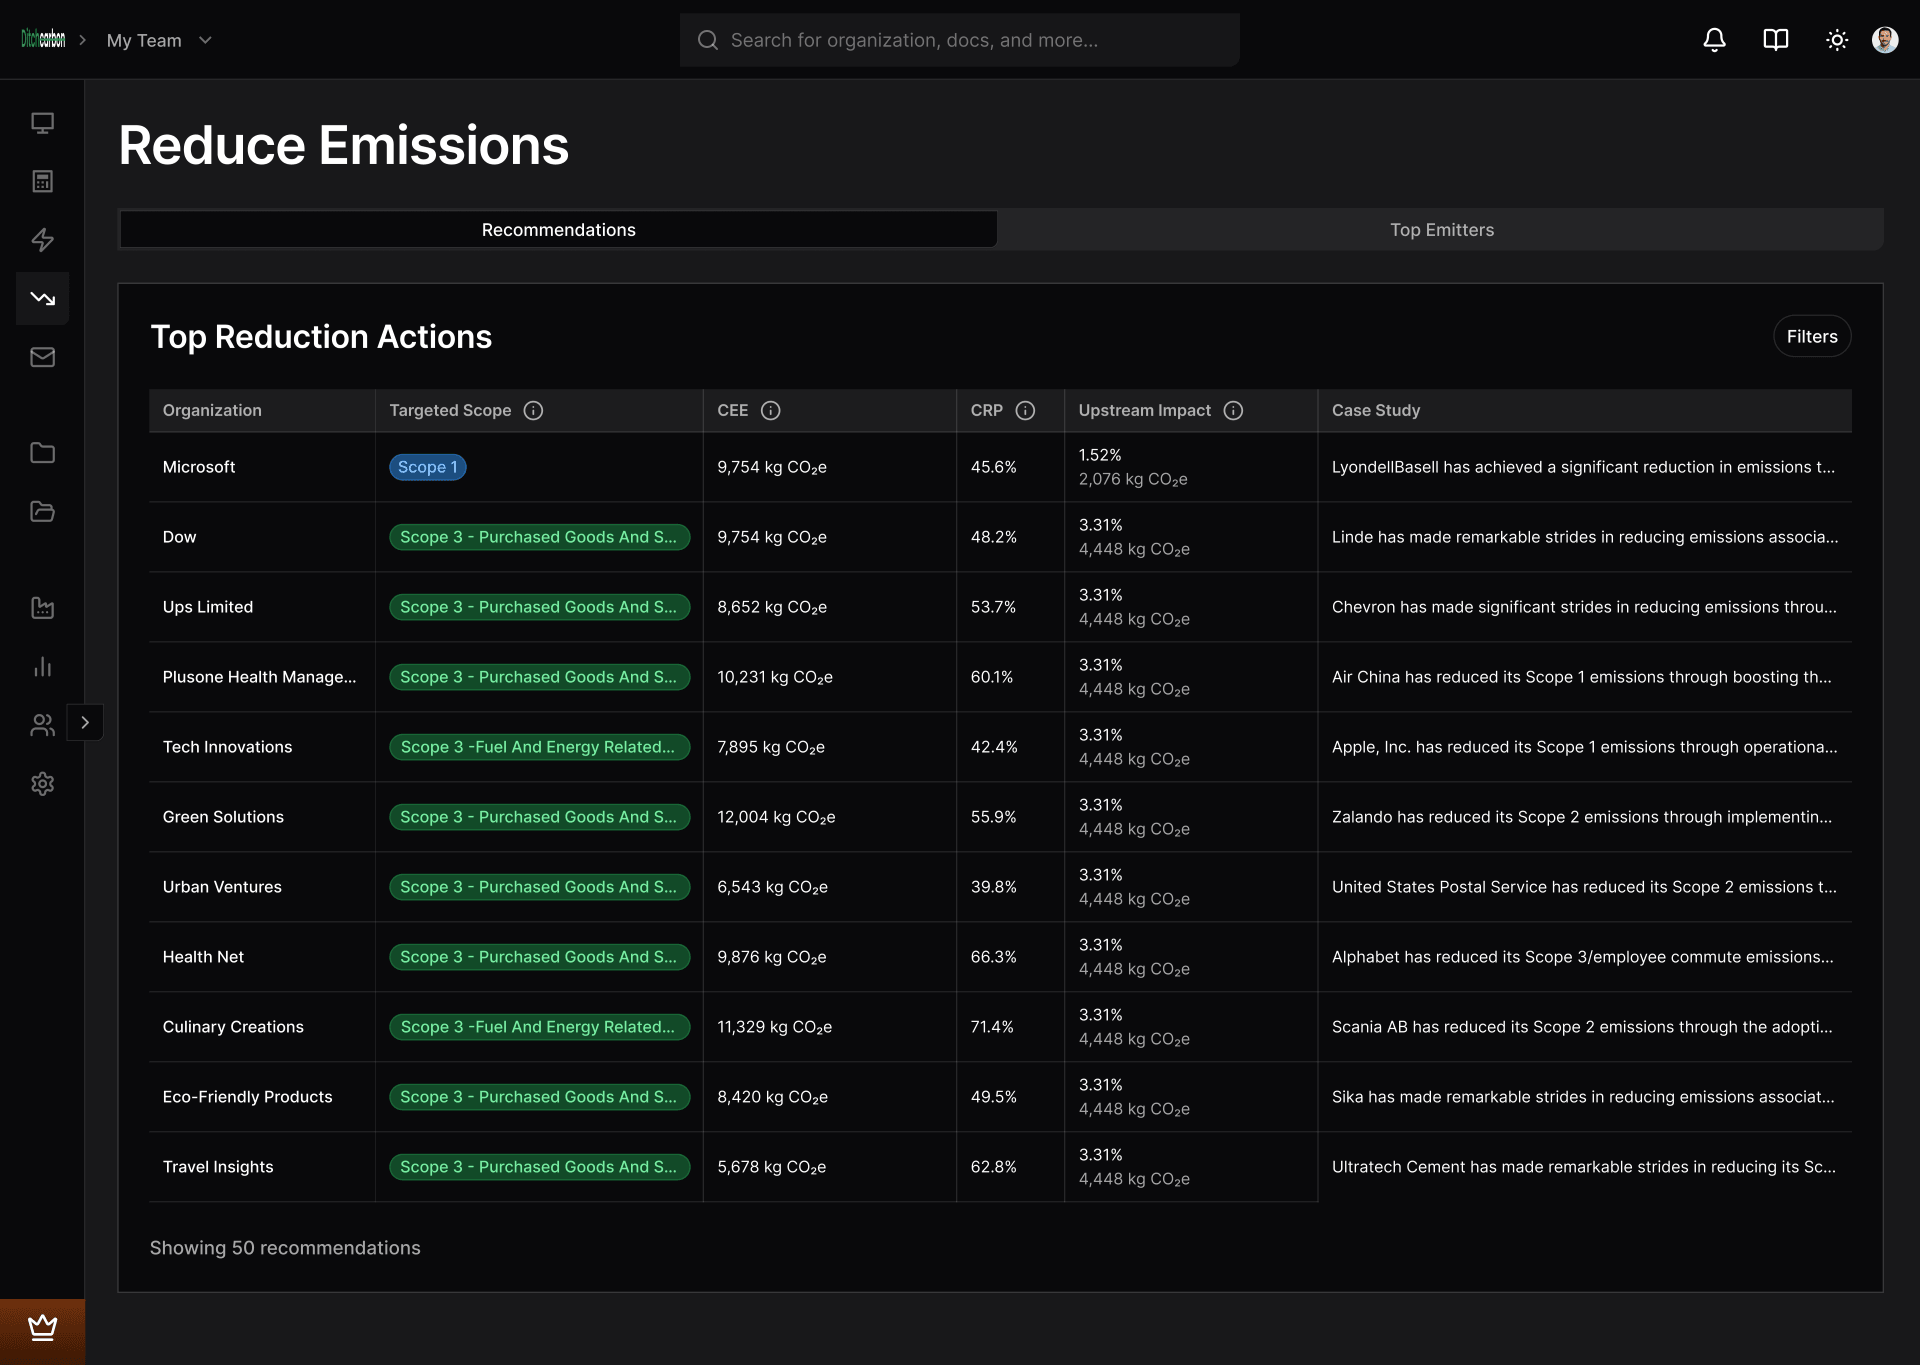Image resolution: width=1920 pixels, height=1365 pixels.
Task: Click the Ditchcarbon logo
Action: pos(43,40)
